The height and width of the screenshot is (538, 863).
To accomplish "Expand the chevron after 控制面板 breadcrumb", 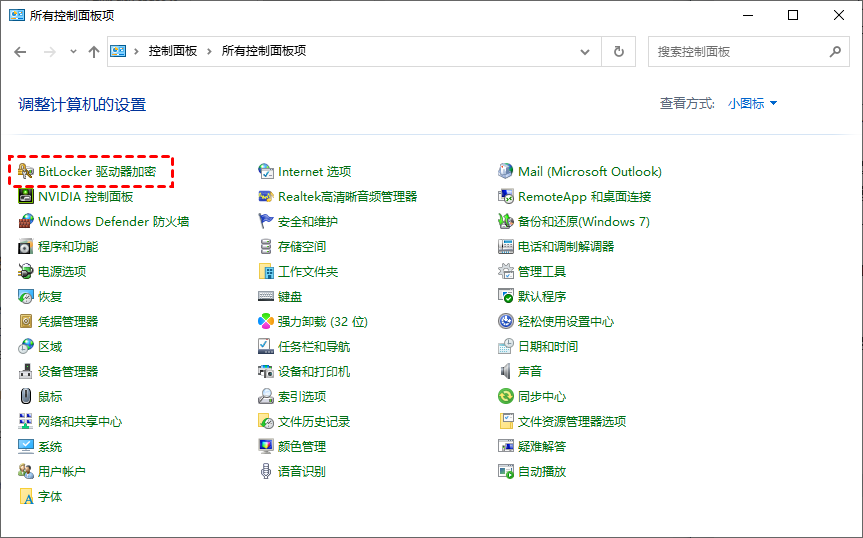I will (209, 51).
